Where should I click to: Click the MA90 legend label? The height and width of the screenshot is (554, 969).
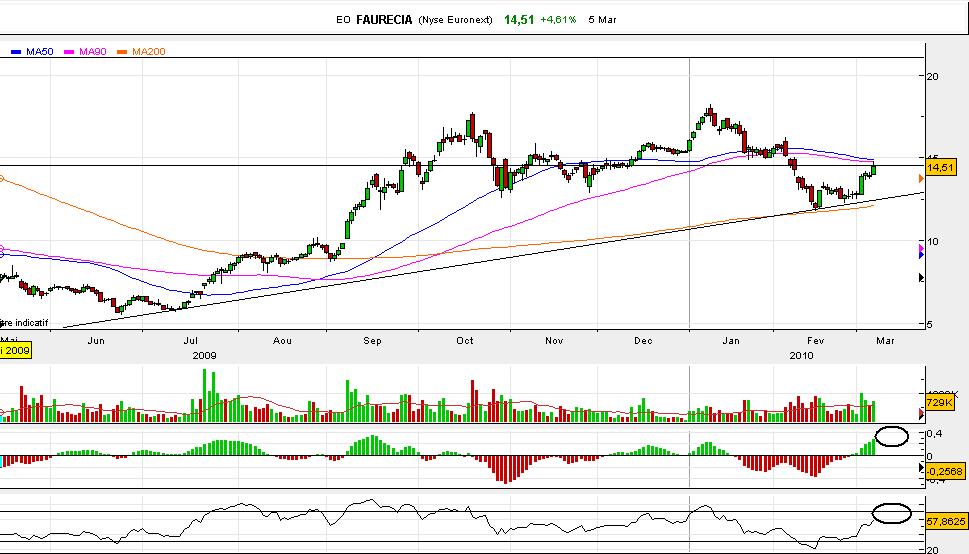tap(93, 52)
